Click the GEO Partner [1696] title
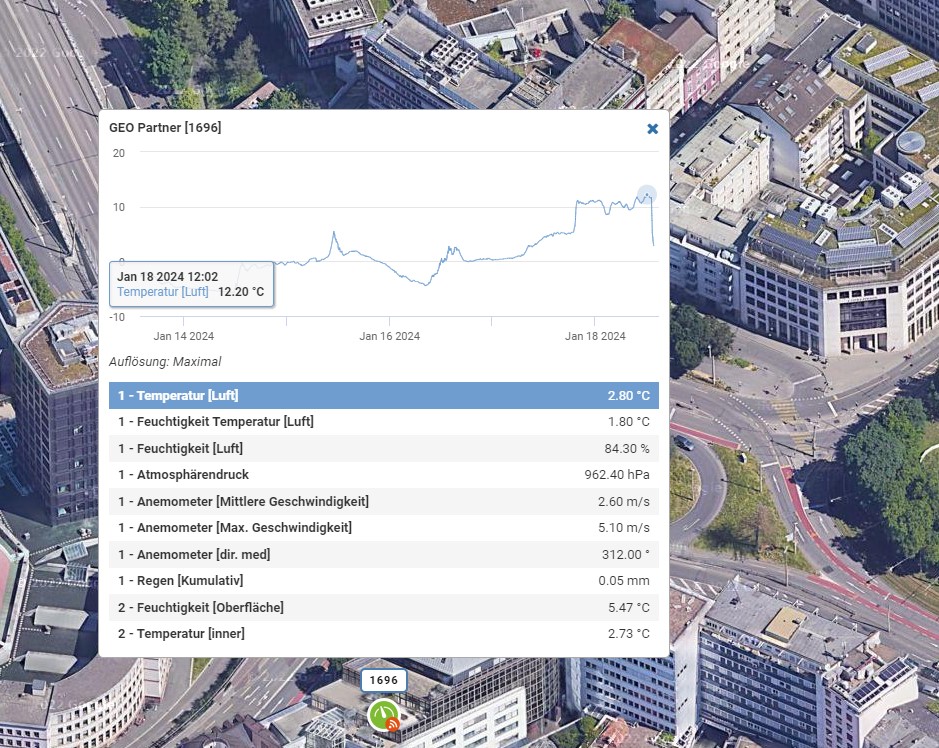Screen dimensions: 939x748 (x=165, y=128)
